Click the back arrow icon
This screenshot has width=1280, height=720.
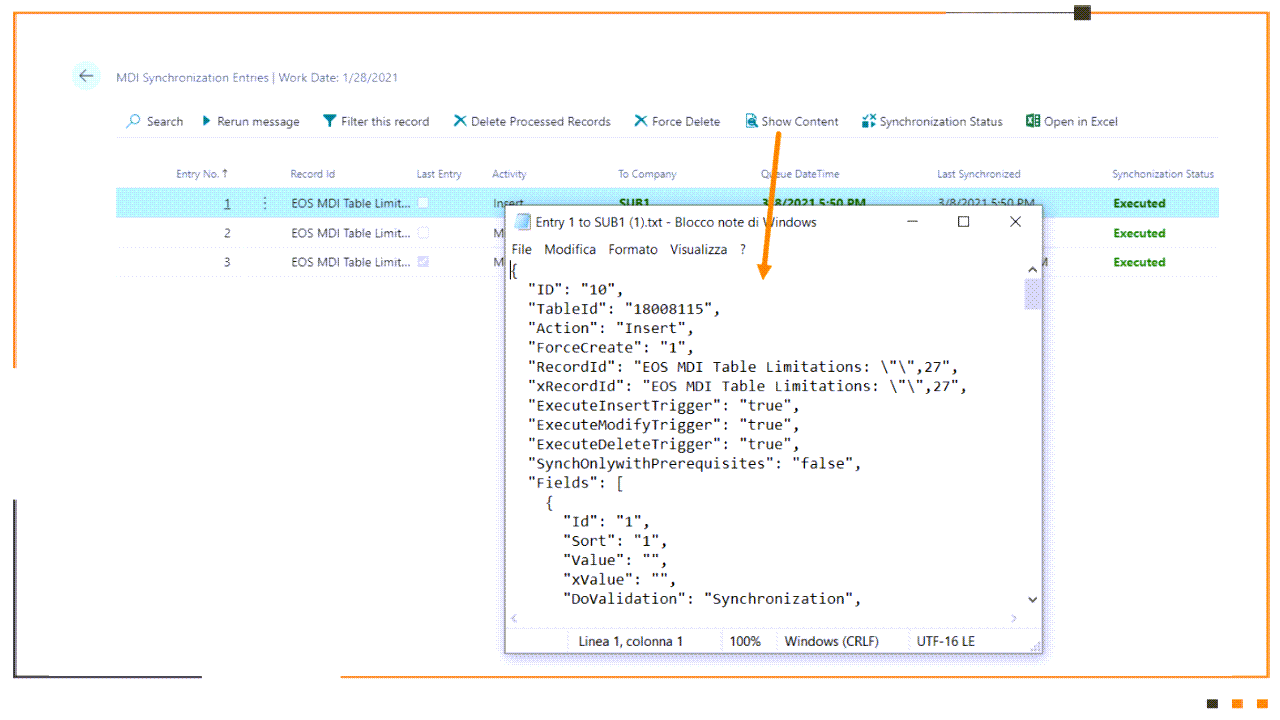click(86, 76)
